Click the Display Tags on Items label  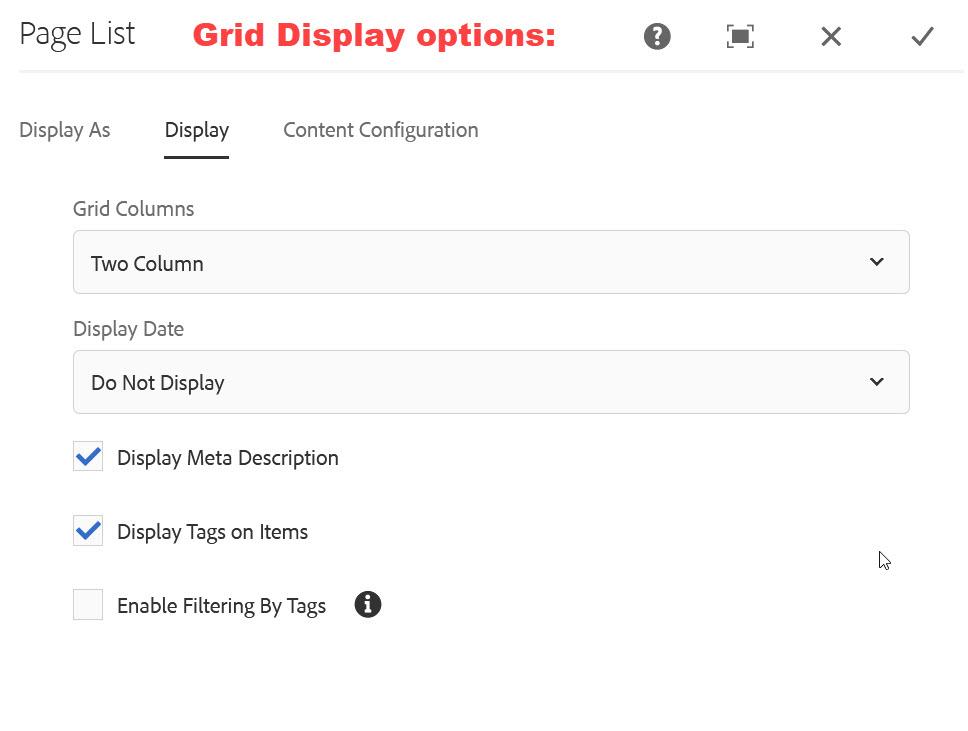(x=212, y=532)
